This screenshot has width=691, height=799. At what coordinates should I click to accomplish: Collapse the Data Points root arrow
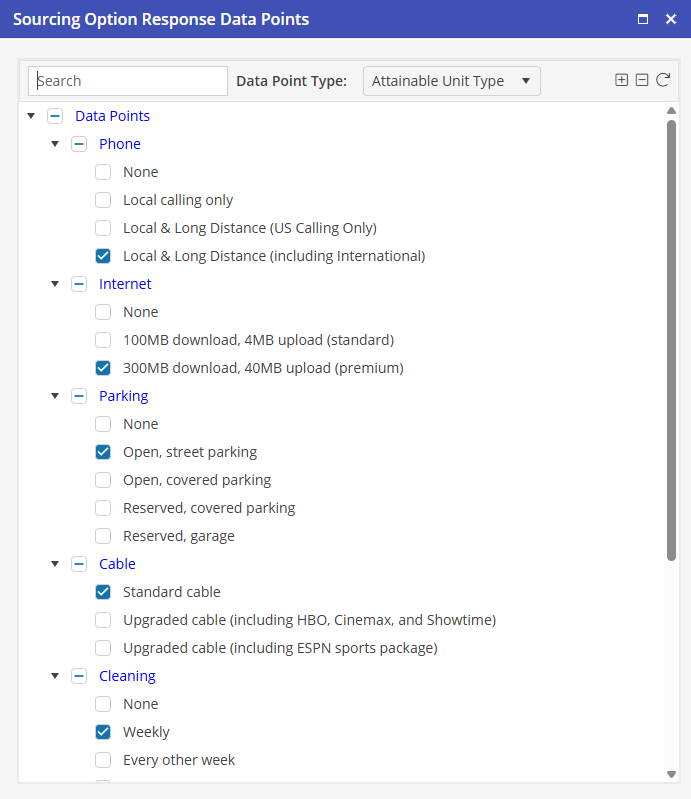click(x=31, y=116)
